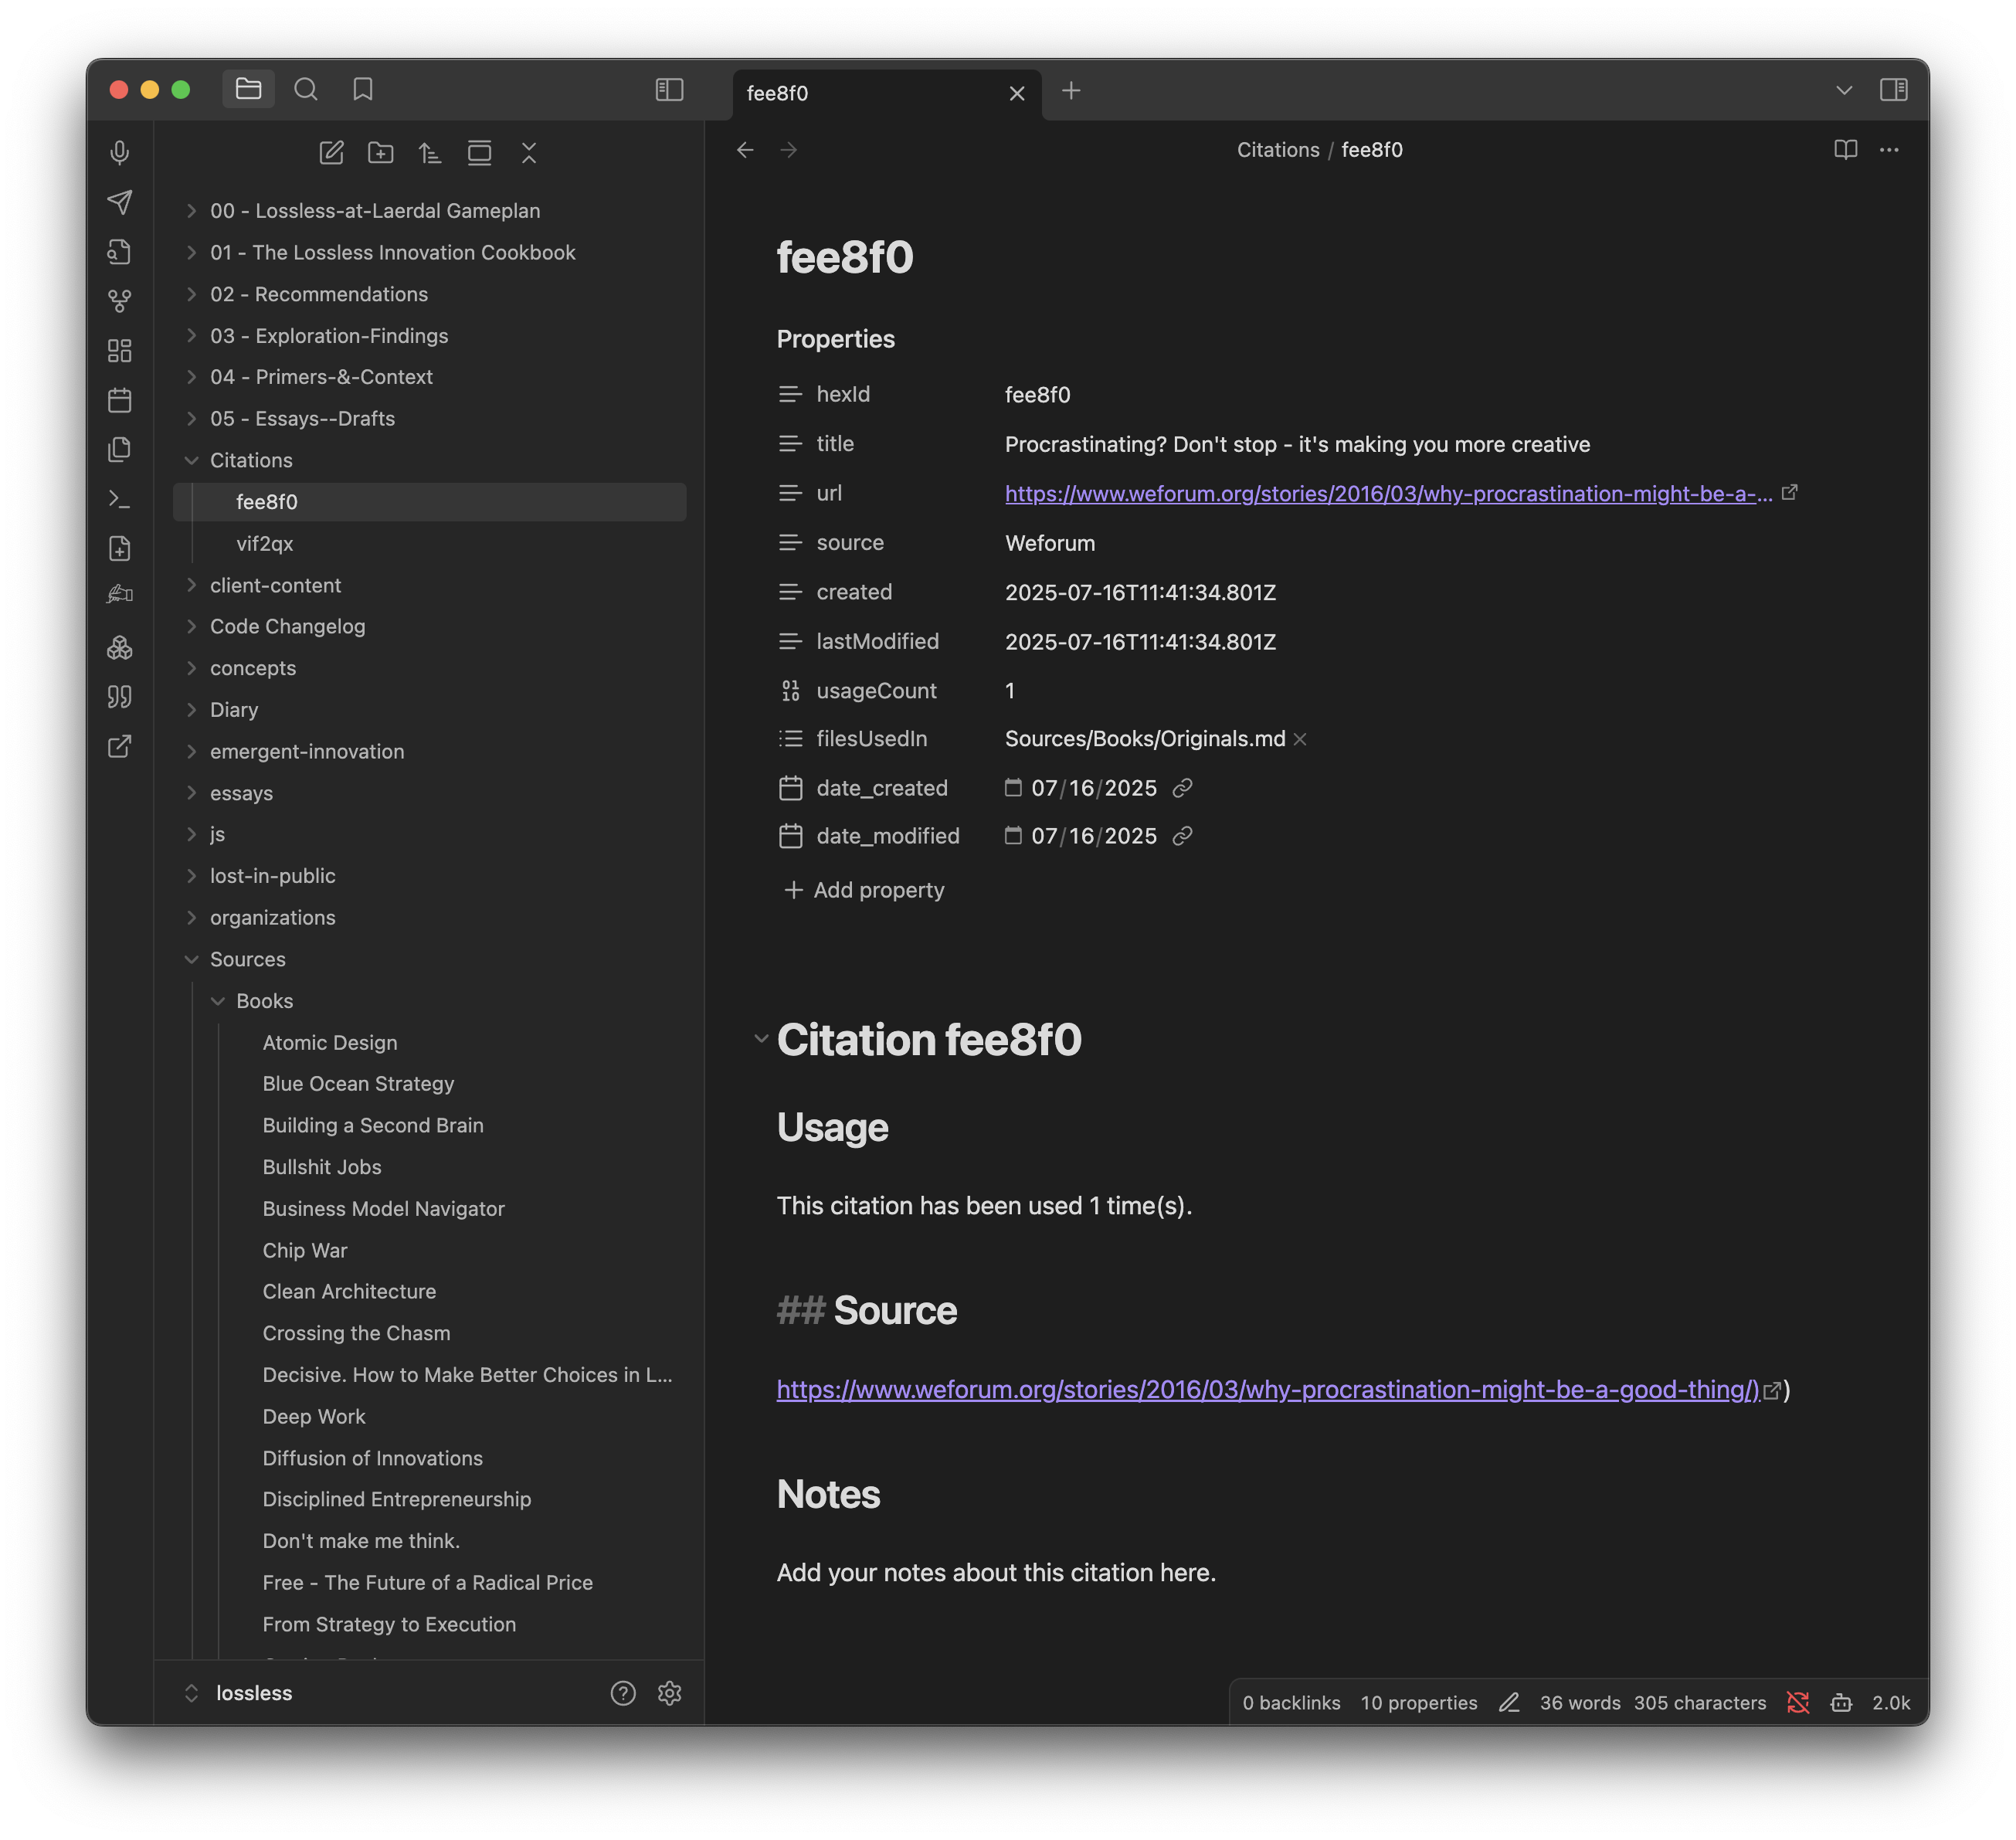Fold the Citation fee8f0 heading
2016x1840 pixels.
[761, 1039]
